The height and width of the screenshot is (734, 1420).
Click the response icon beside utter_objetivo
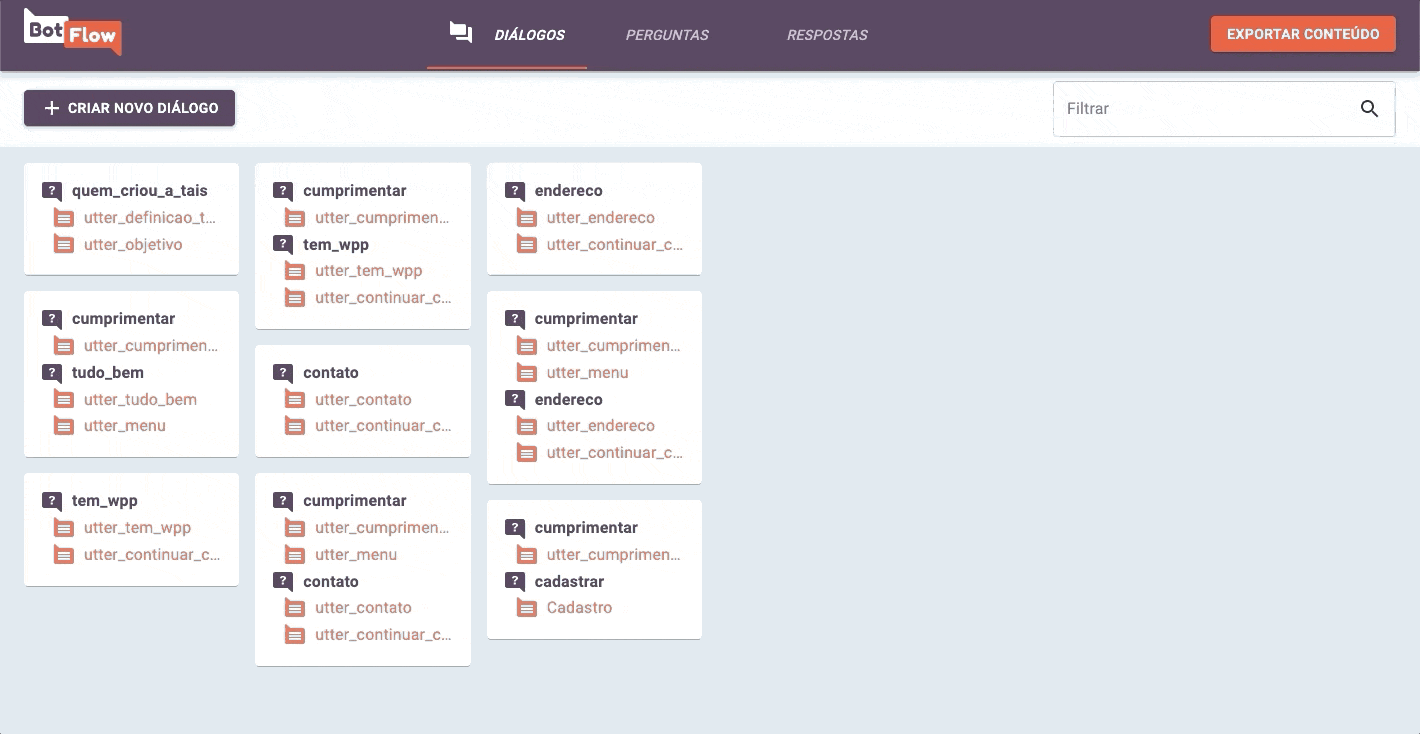64,245
